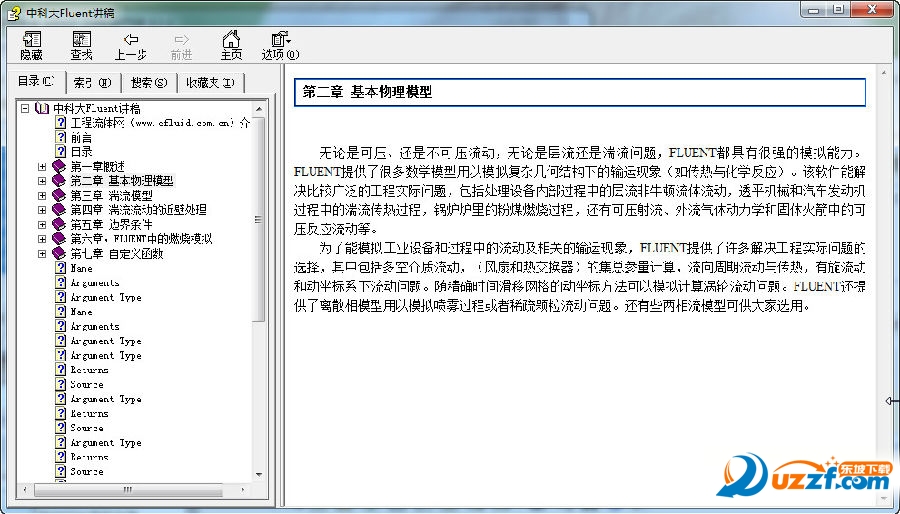Switch to the 索引 (Index) tab
The width and height of the screenshot is (900, 514).
(x=93, y=83)
